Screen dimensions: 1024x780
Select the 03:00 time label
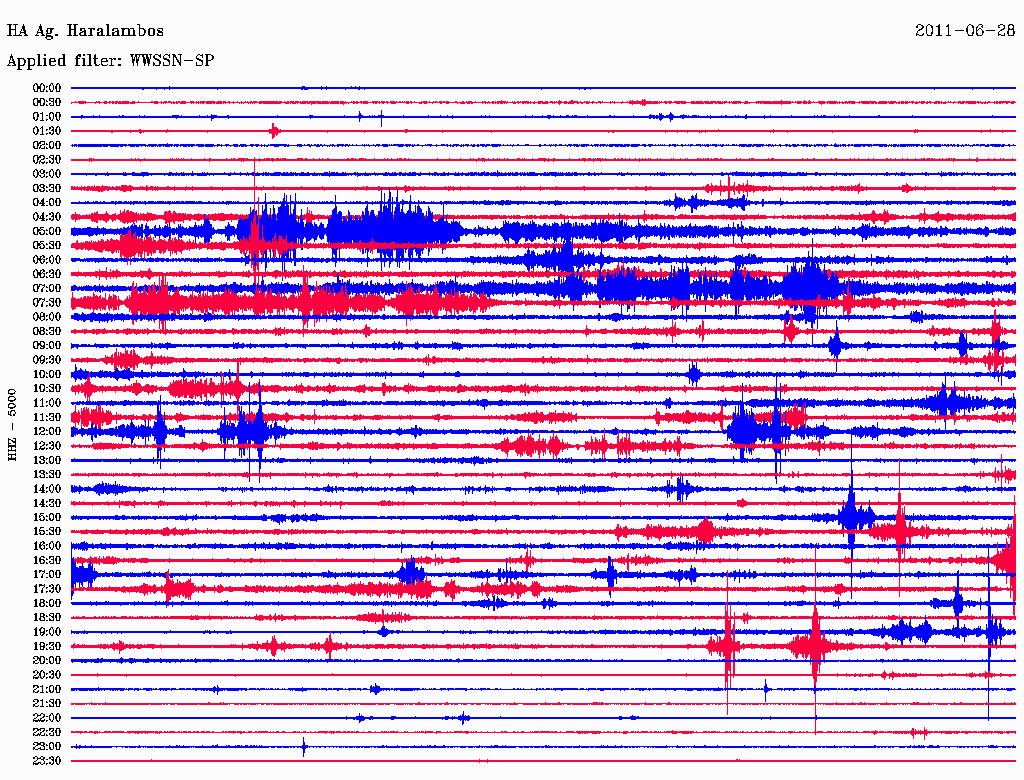(47, 174)
